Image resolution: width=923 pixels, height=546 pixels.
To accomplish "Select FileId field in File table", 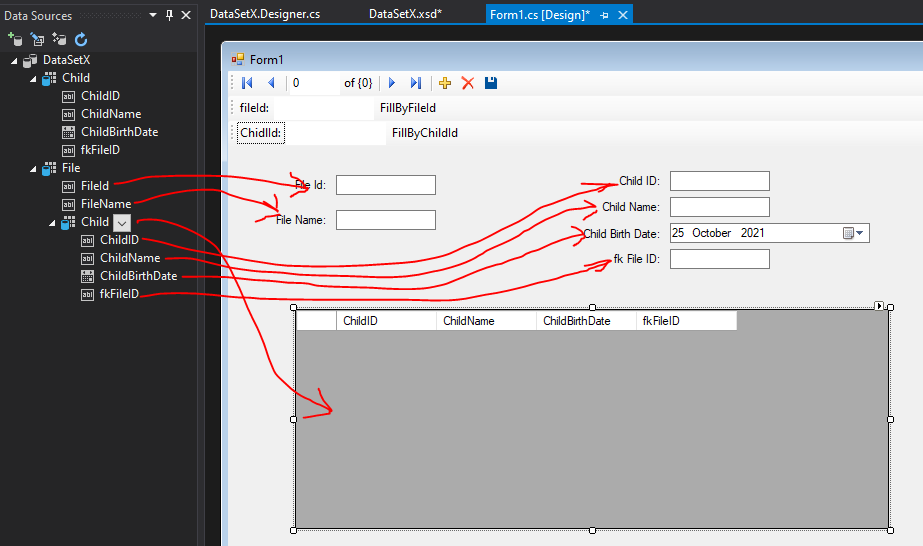I will tap(95, 186).
